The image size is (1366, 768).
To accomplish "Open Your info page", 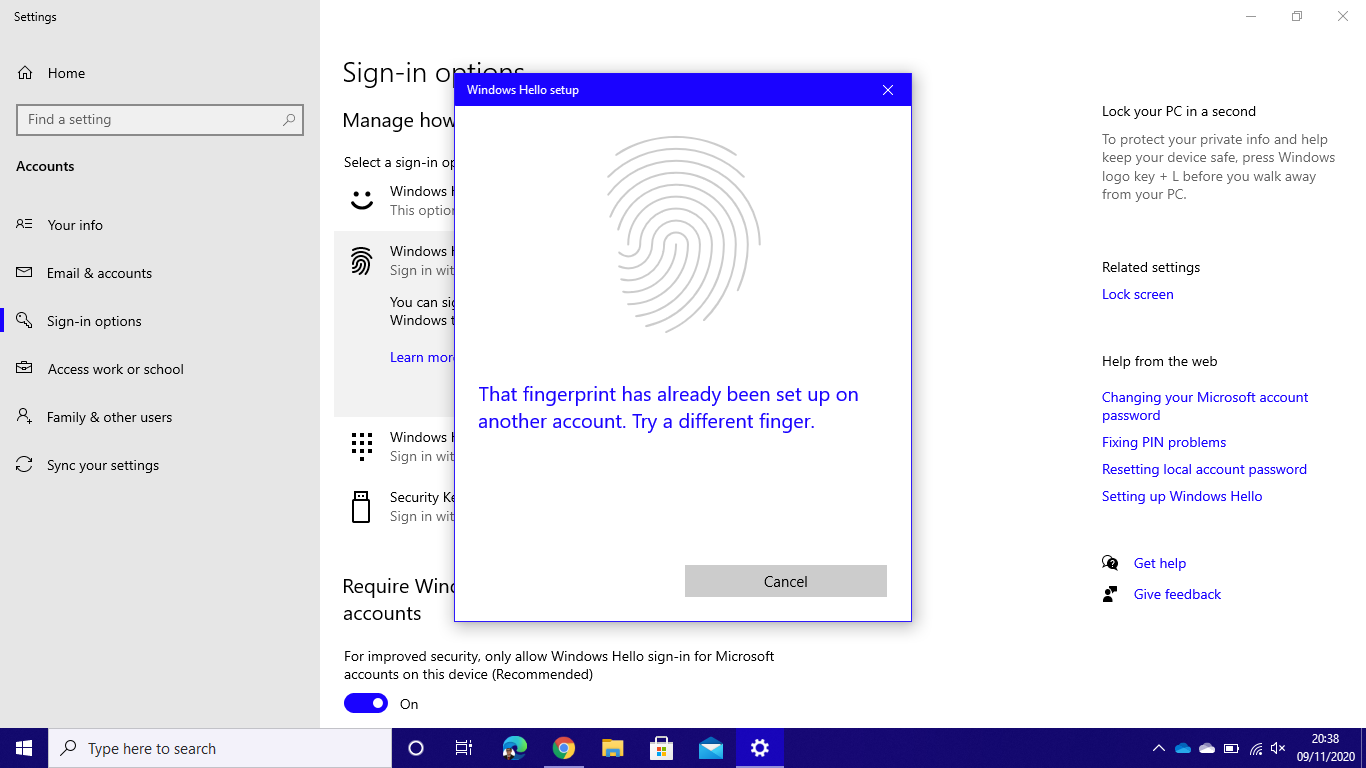I will coord(75,225).
